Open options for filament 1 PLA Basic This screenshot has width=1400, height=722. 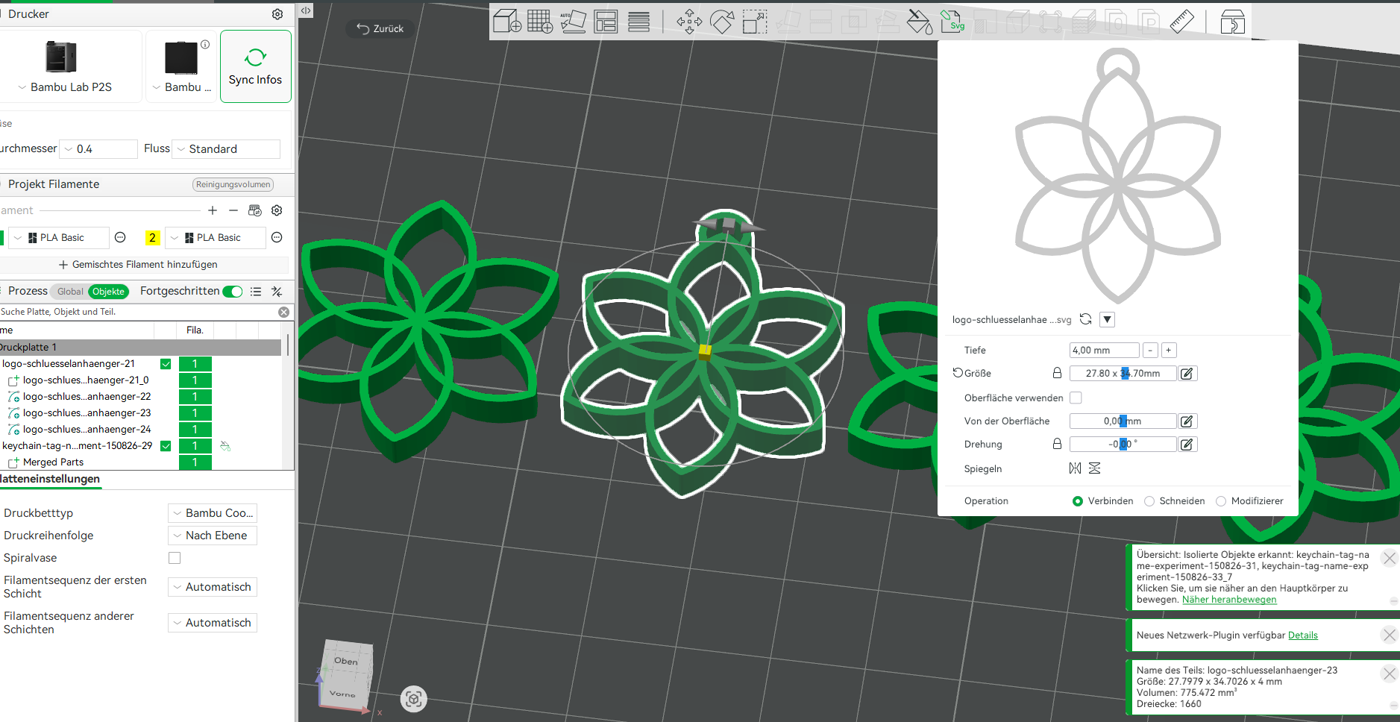click(x=120, y=237)
